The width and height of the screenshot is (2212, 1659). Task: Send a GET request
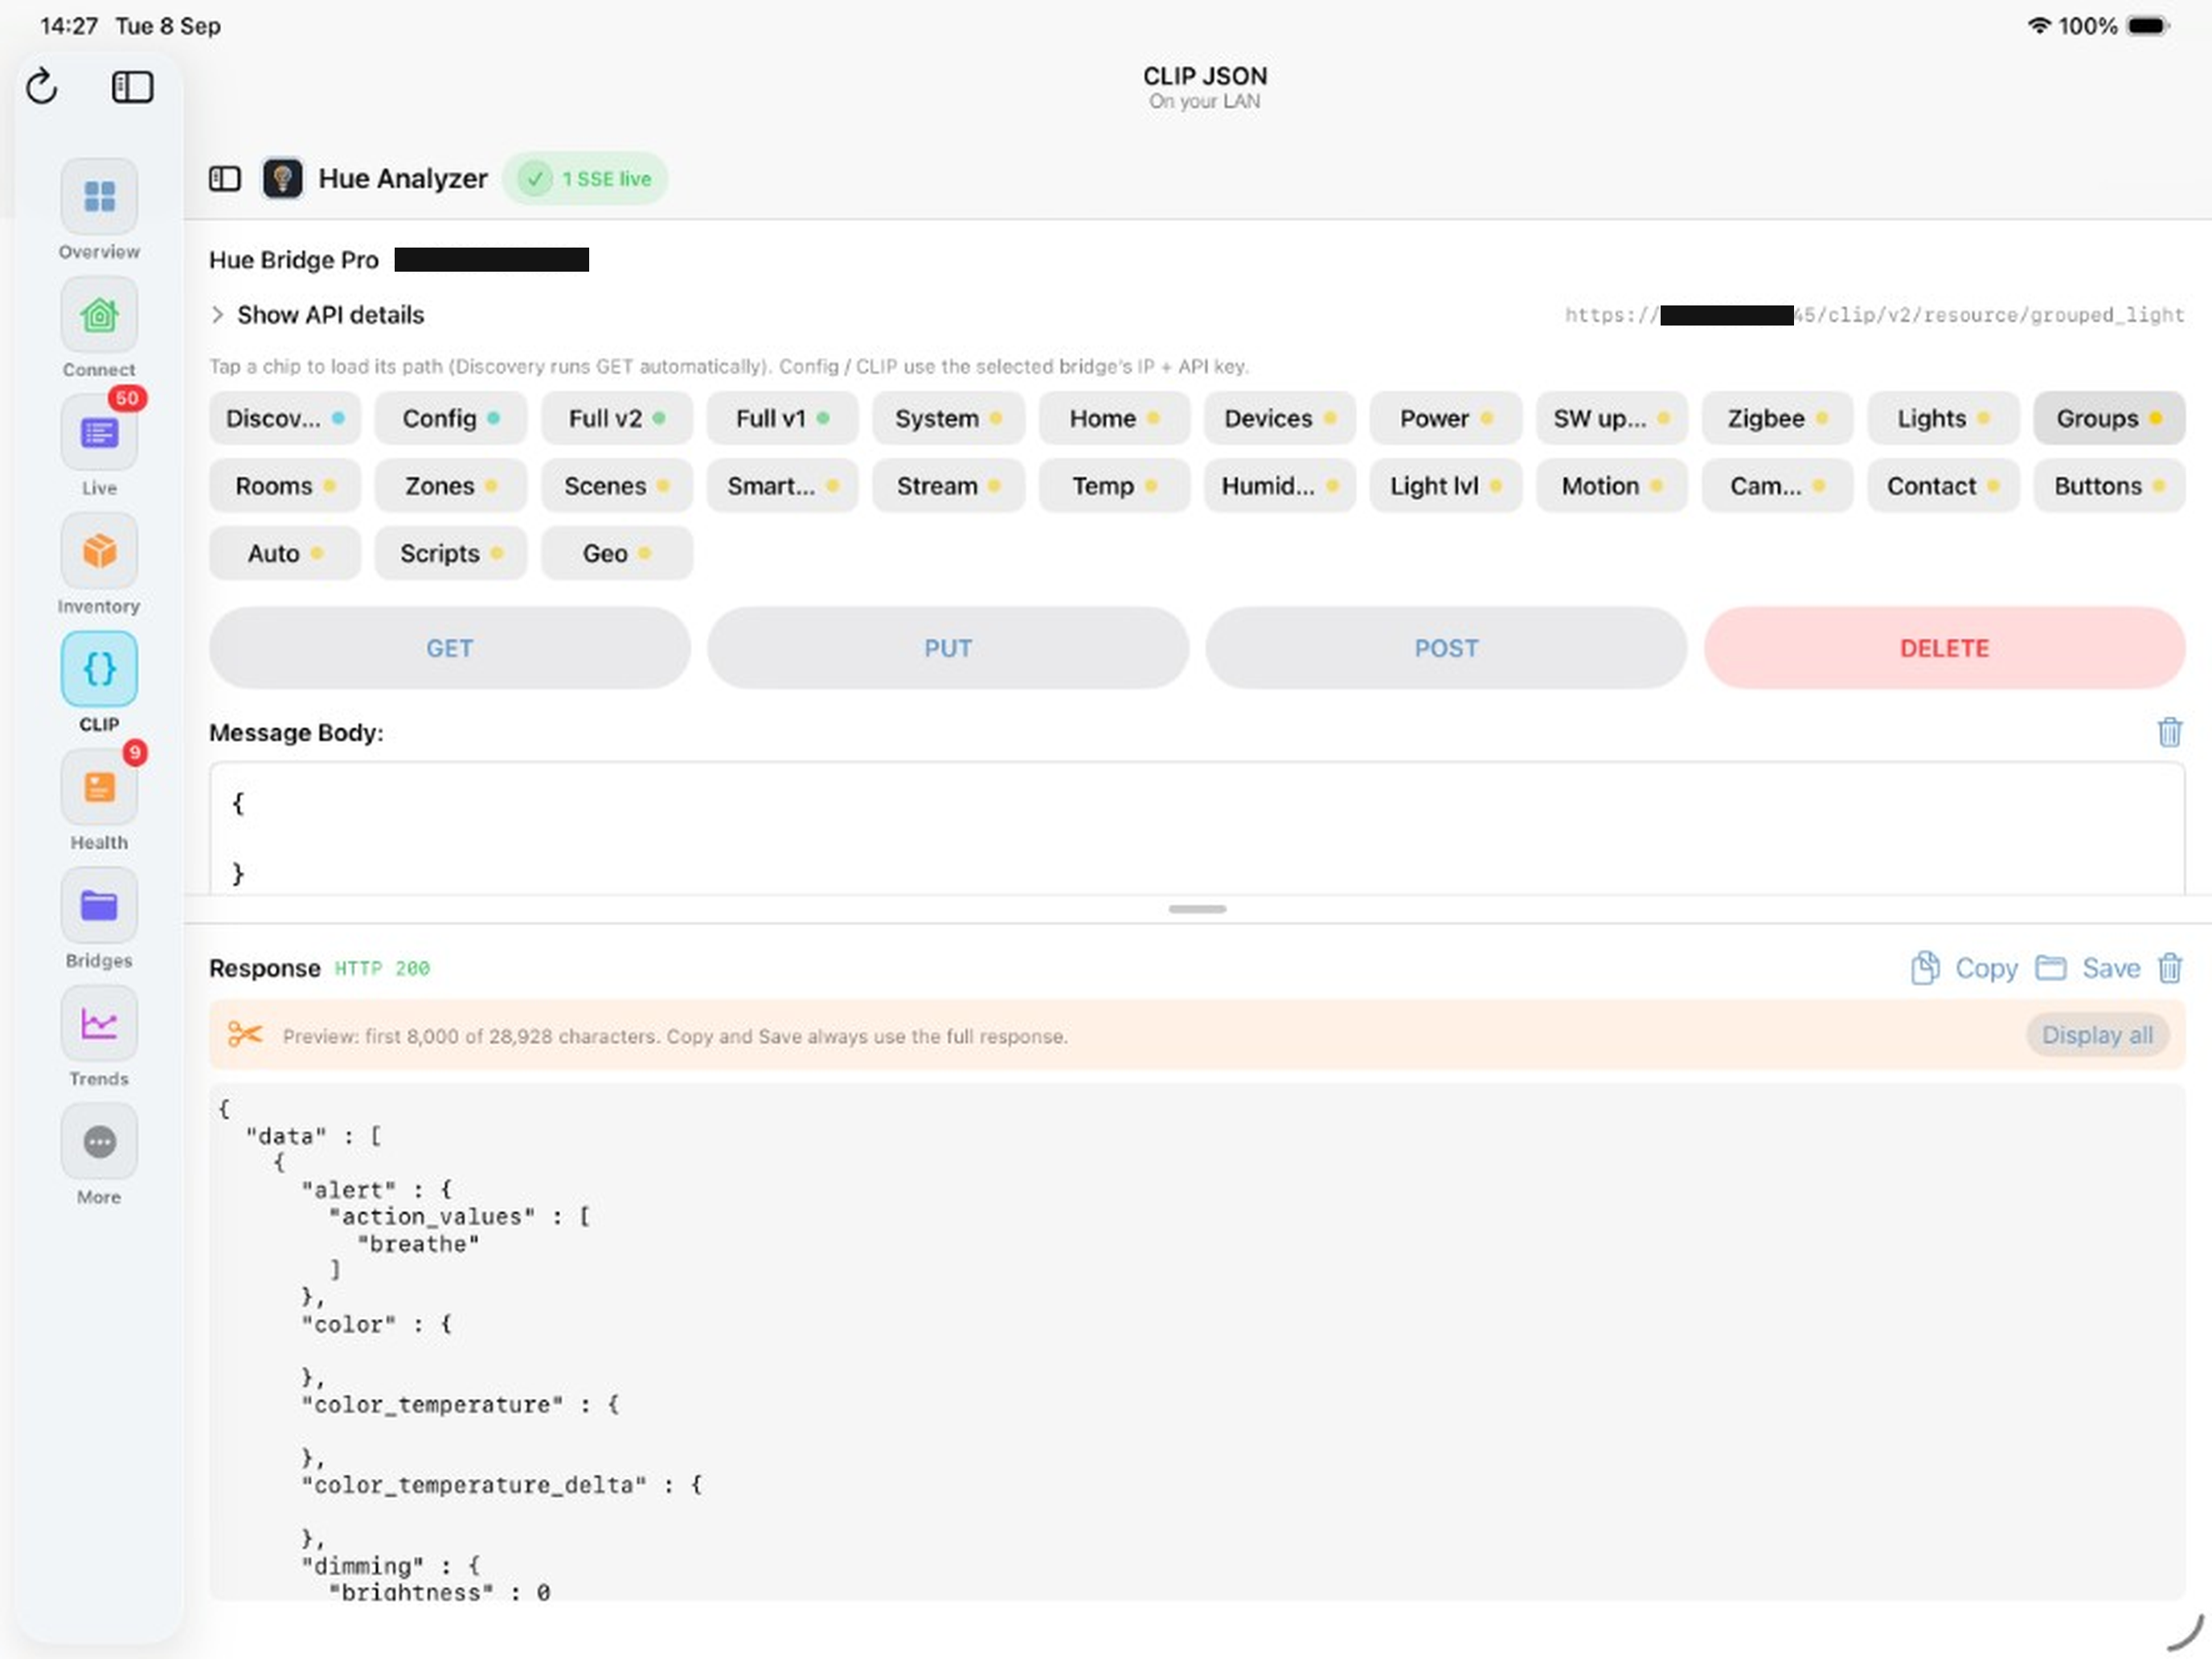(449, 648)
